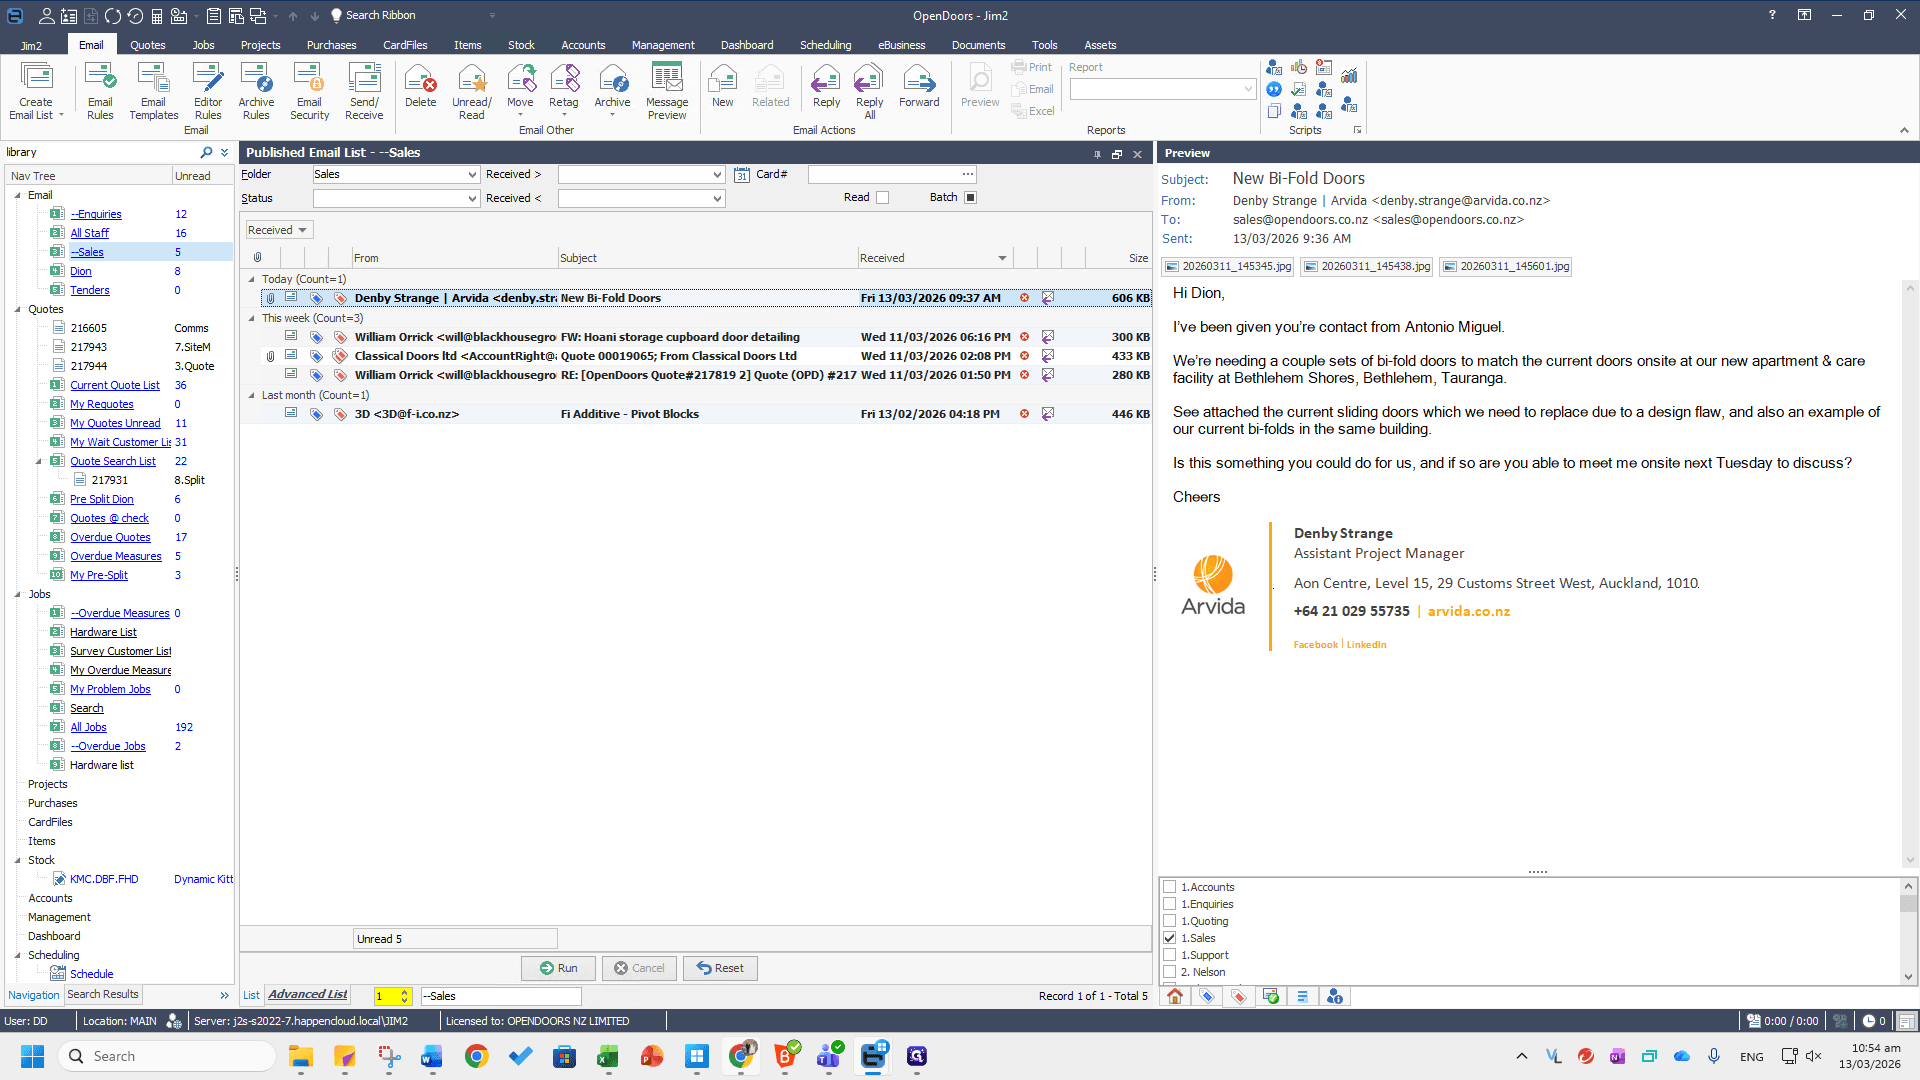Switch to the Quotes ribbon tab
The width and height of the screenshot is (1920, 1080).
click(x=147, y=45)
